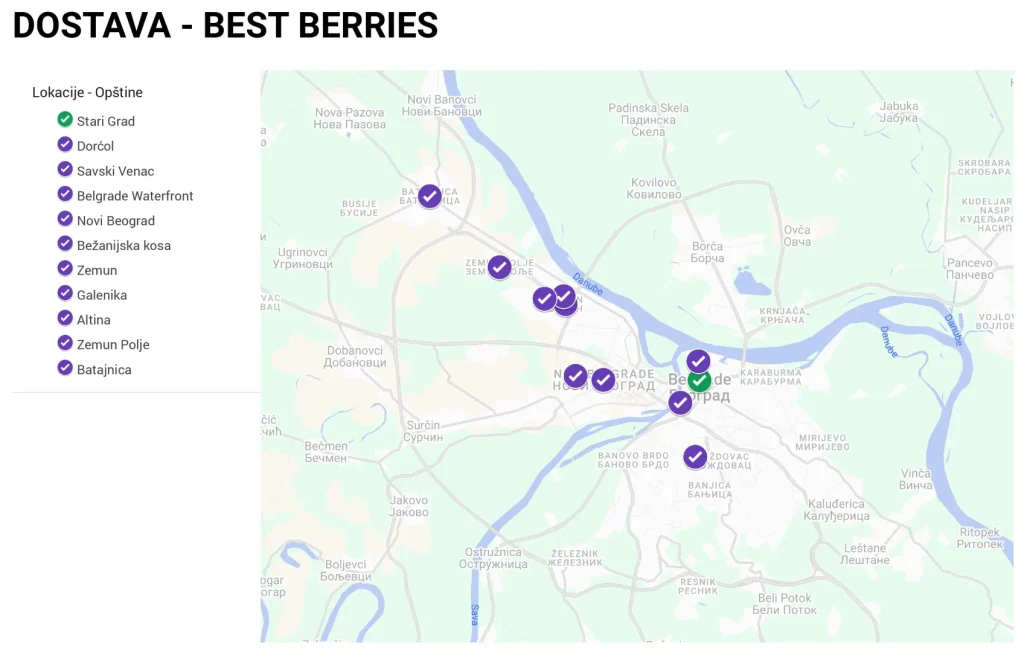Click the Novi Beograd legend label
This screenshot has height=652, width=1024.
point(116,221)
